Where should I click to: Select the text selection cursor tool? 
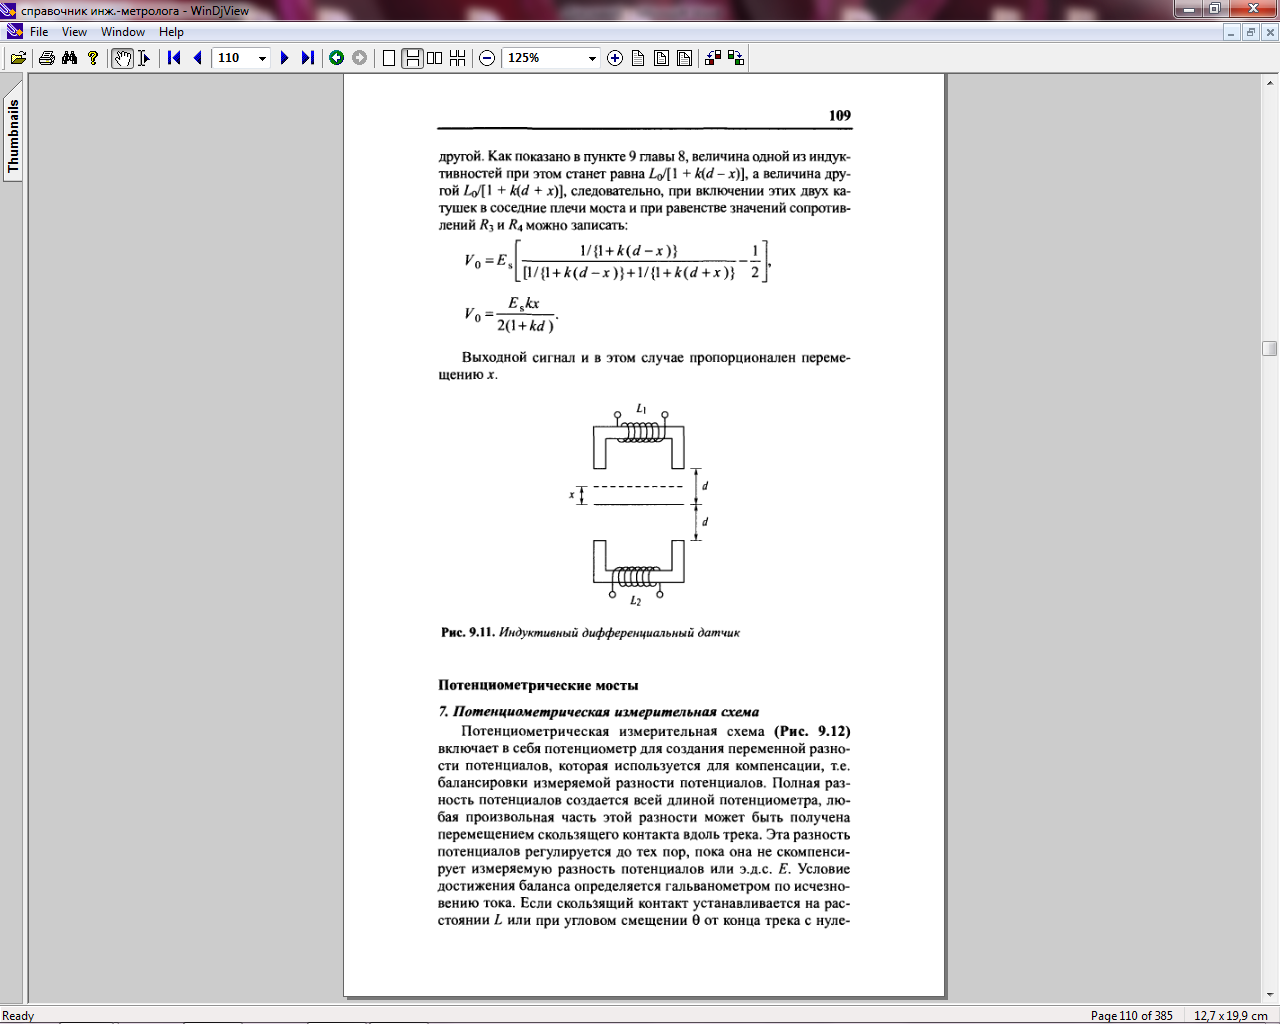pos(144,58)
